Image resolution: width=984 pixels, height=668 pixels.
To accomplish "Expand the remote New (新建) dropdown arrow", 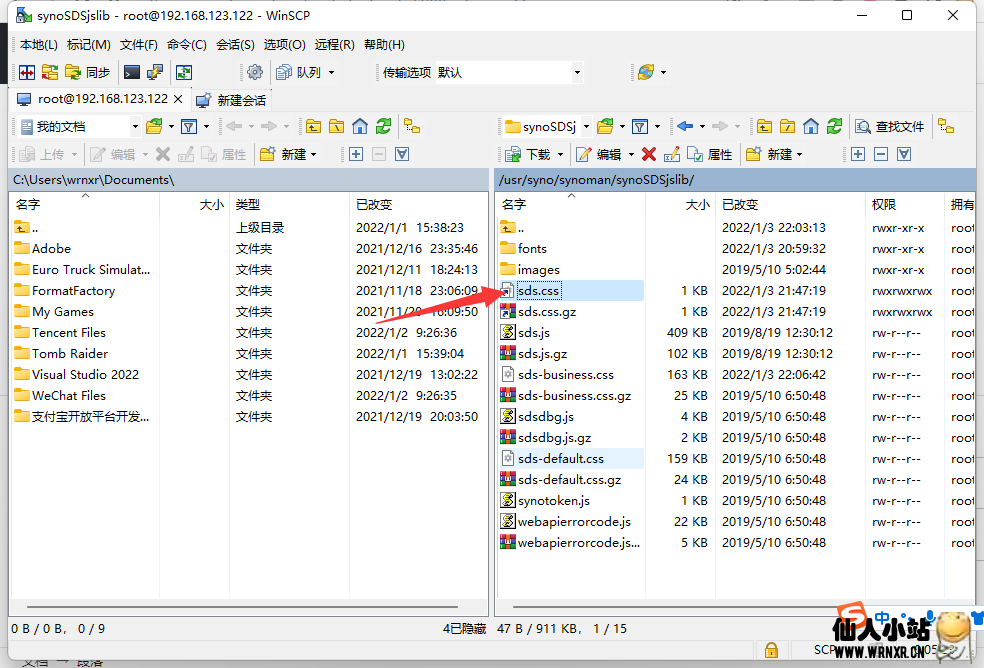I will [x=800, y=154].
